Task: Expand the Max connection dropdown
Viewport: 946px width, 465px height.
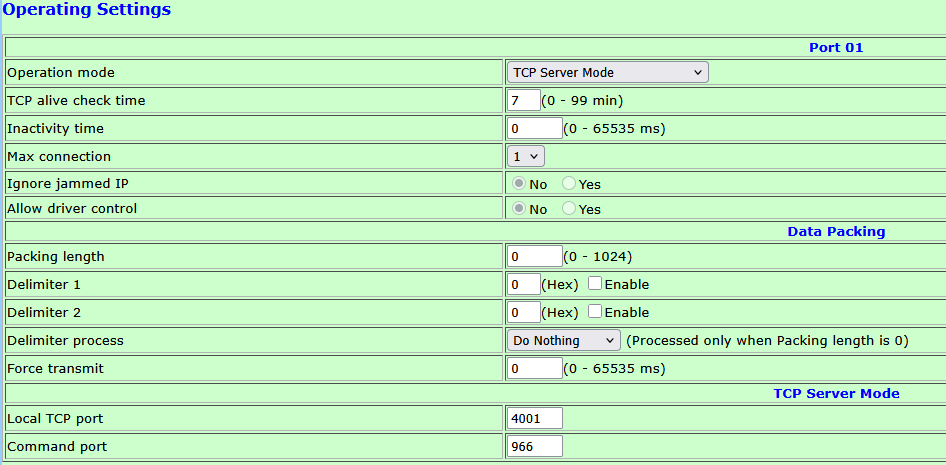Action: point(526,156)
